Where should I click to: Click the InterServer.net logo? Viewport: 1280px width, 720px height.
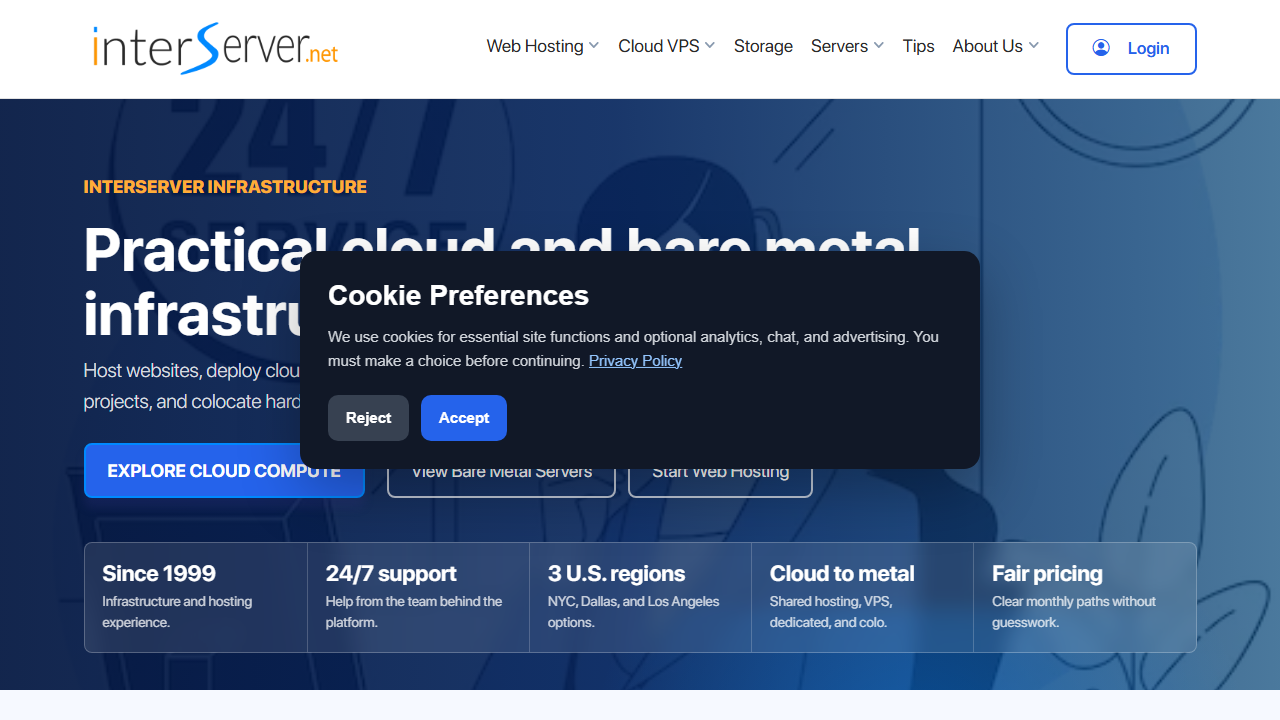click(216, 49)
